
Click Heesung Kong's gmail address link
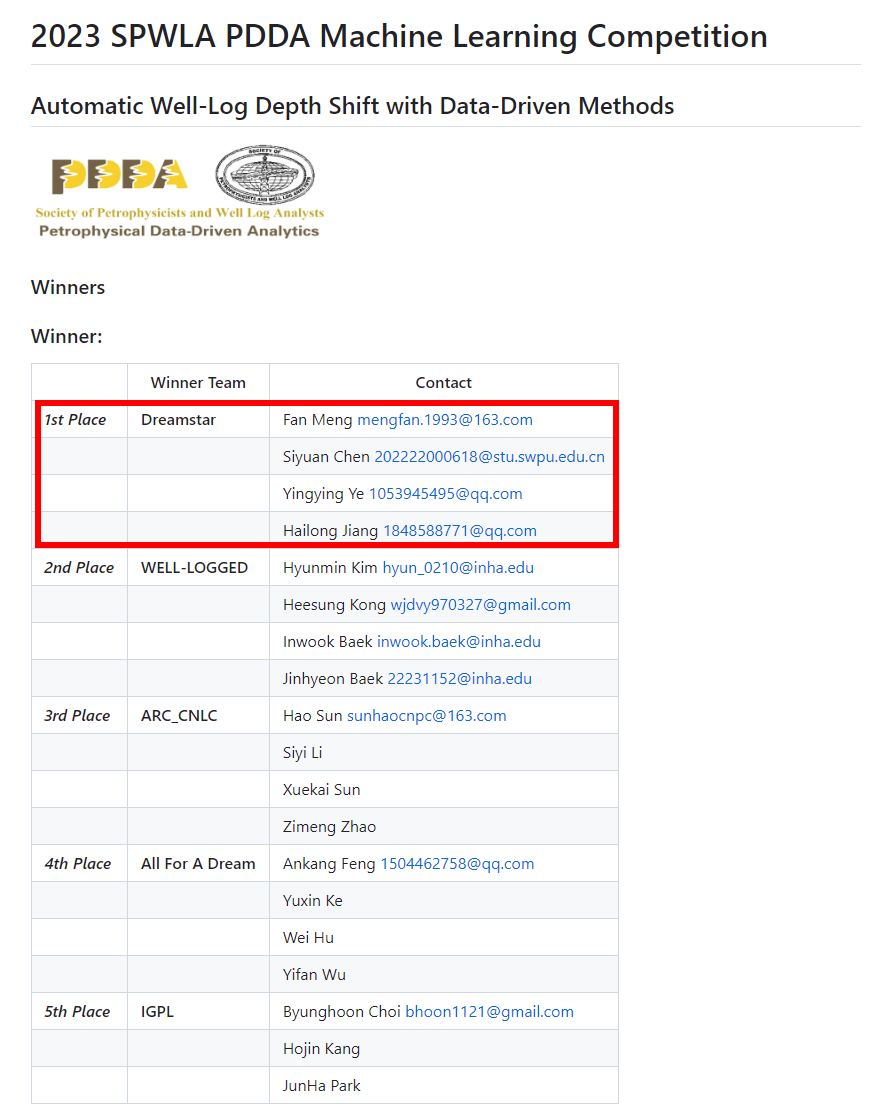coord(480,605)
